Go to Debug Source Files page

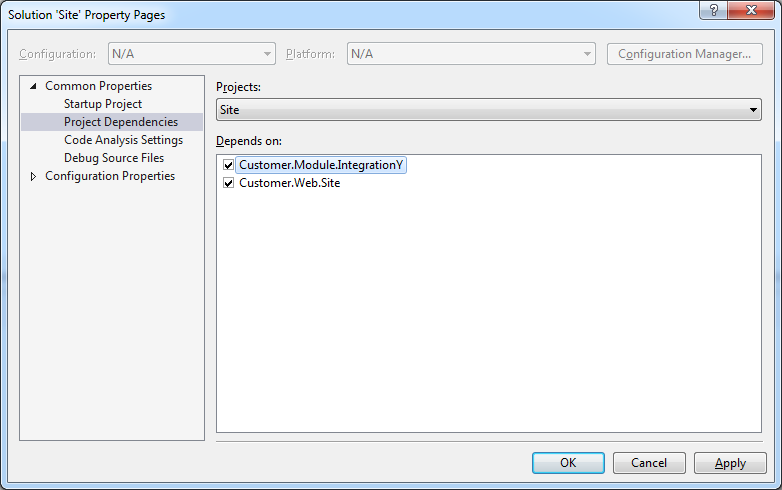[113, 158]
